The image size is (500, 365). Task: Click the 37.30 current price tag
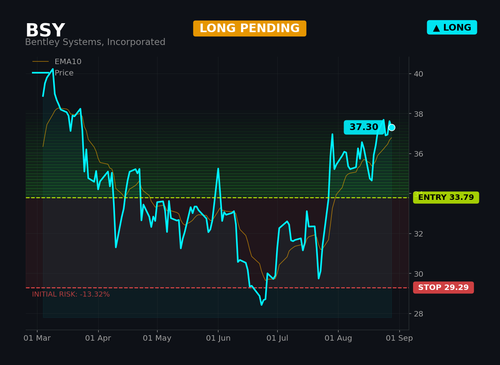363,127
